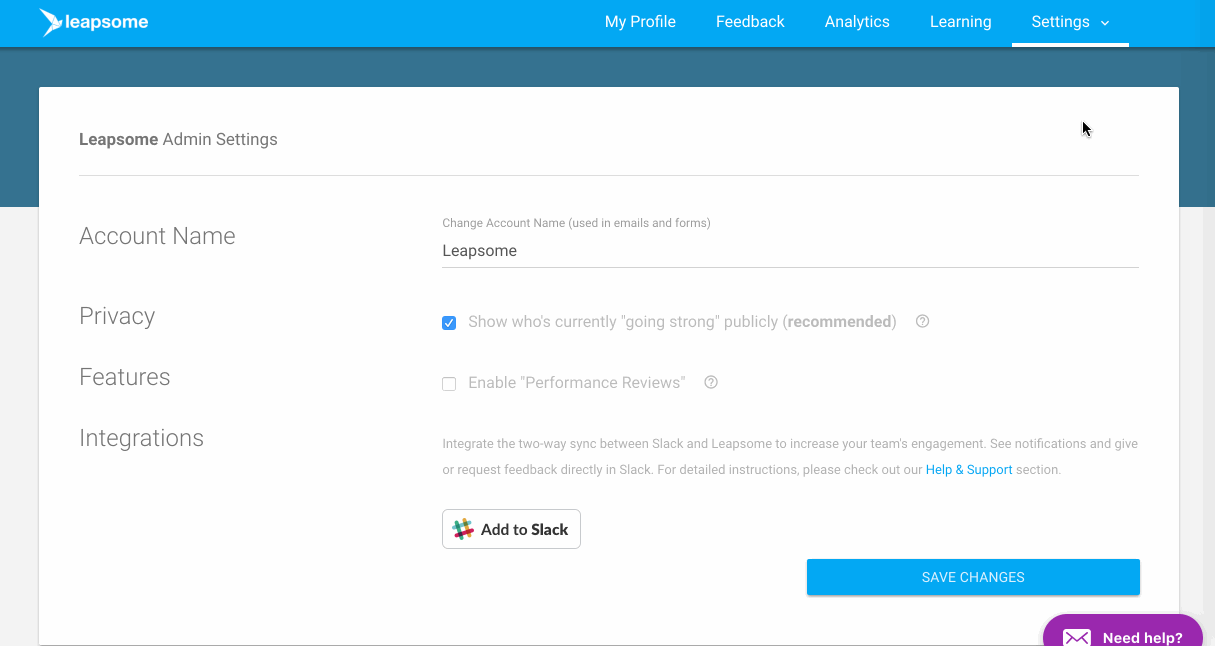Go to the My Profile tab
The image size is (1215, 646).
(x=640, y=22)
